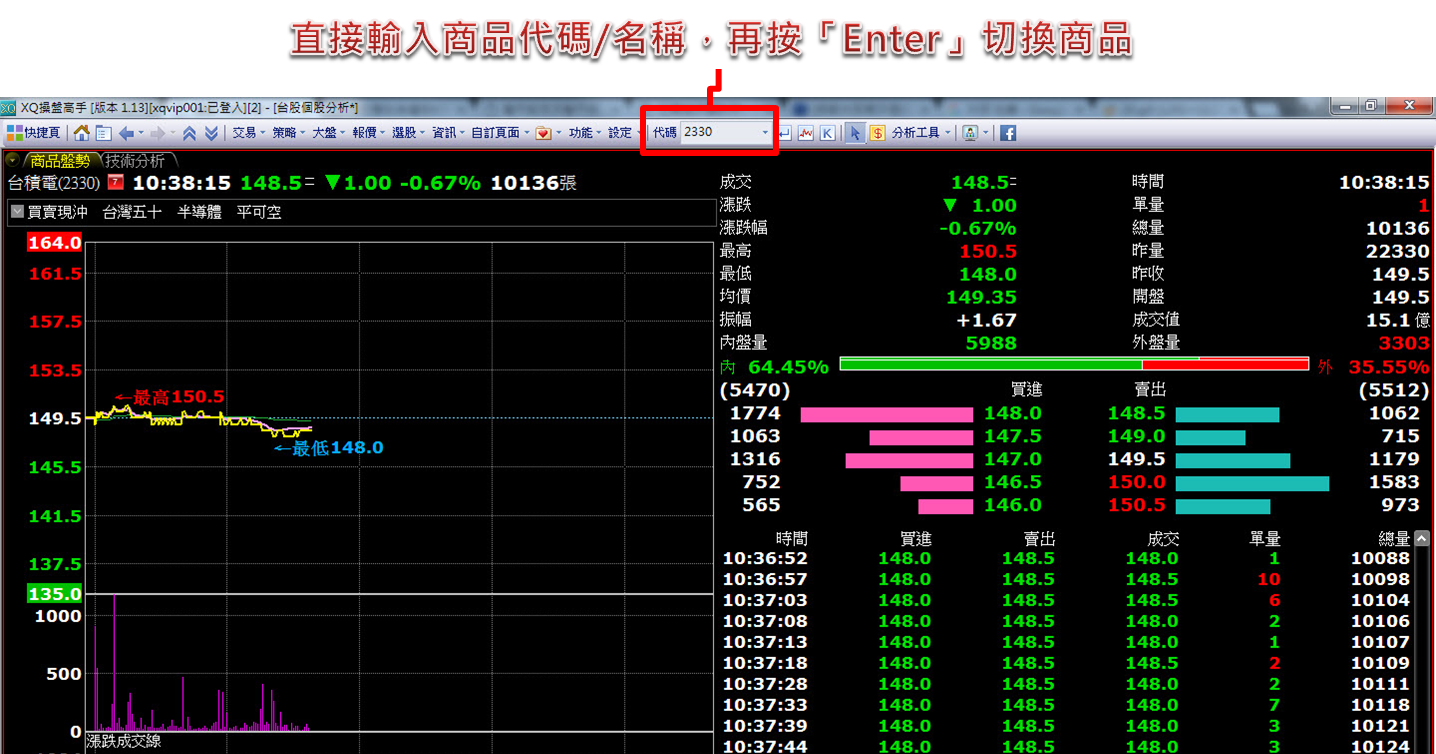Expand the 設定 dropdown
The height and width of the screenshot is (754, 1436).
[x=639, y=132]
